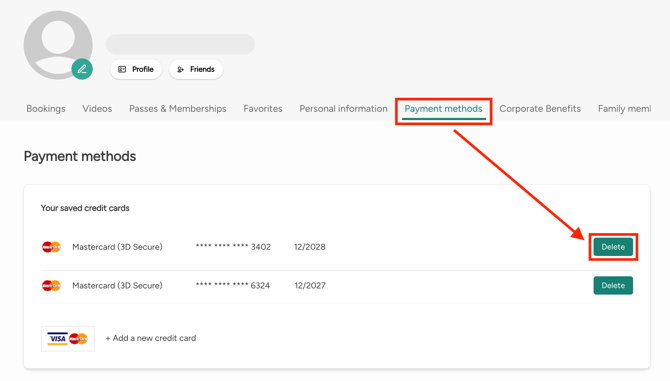Viewport: 670px width, 381px height.
Task: Go to the Favorites tab
Action: click(263, 108)
